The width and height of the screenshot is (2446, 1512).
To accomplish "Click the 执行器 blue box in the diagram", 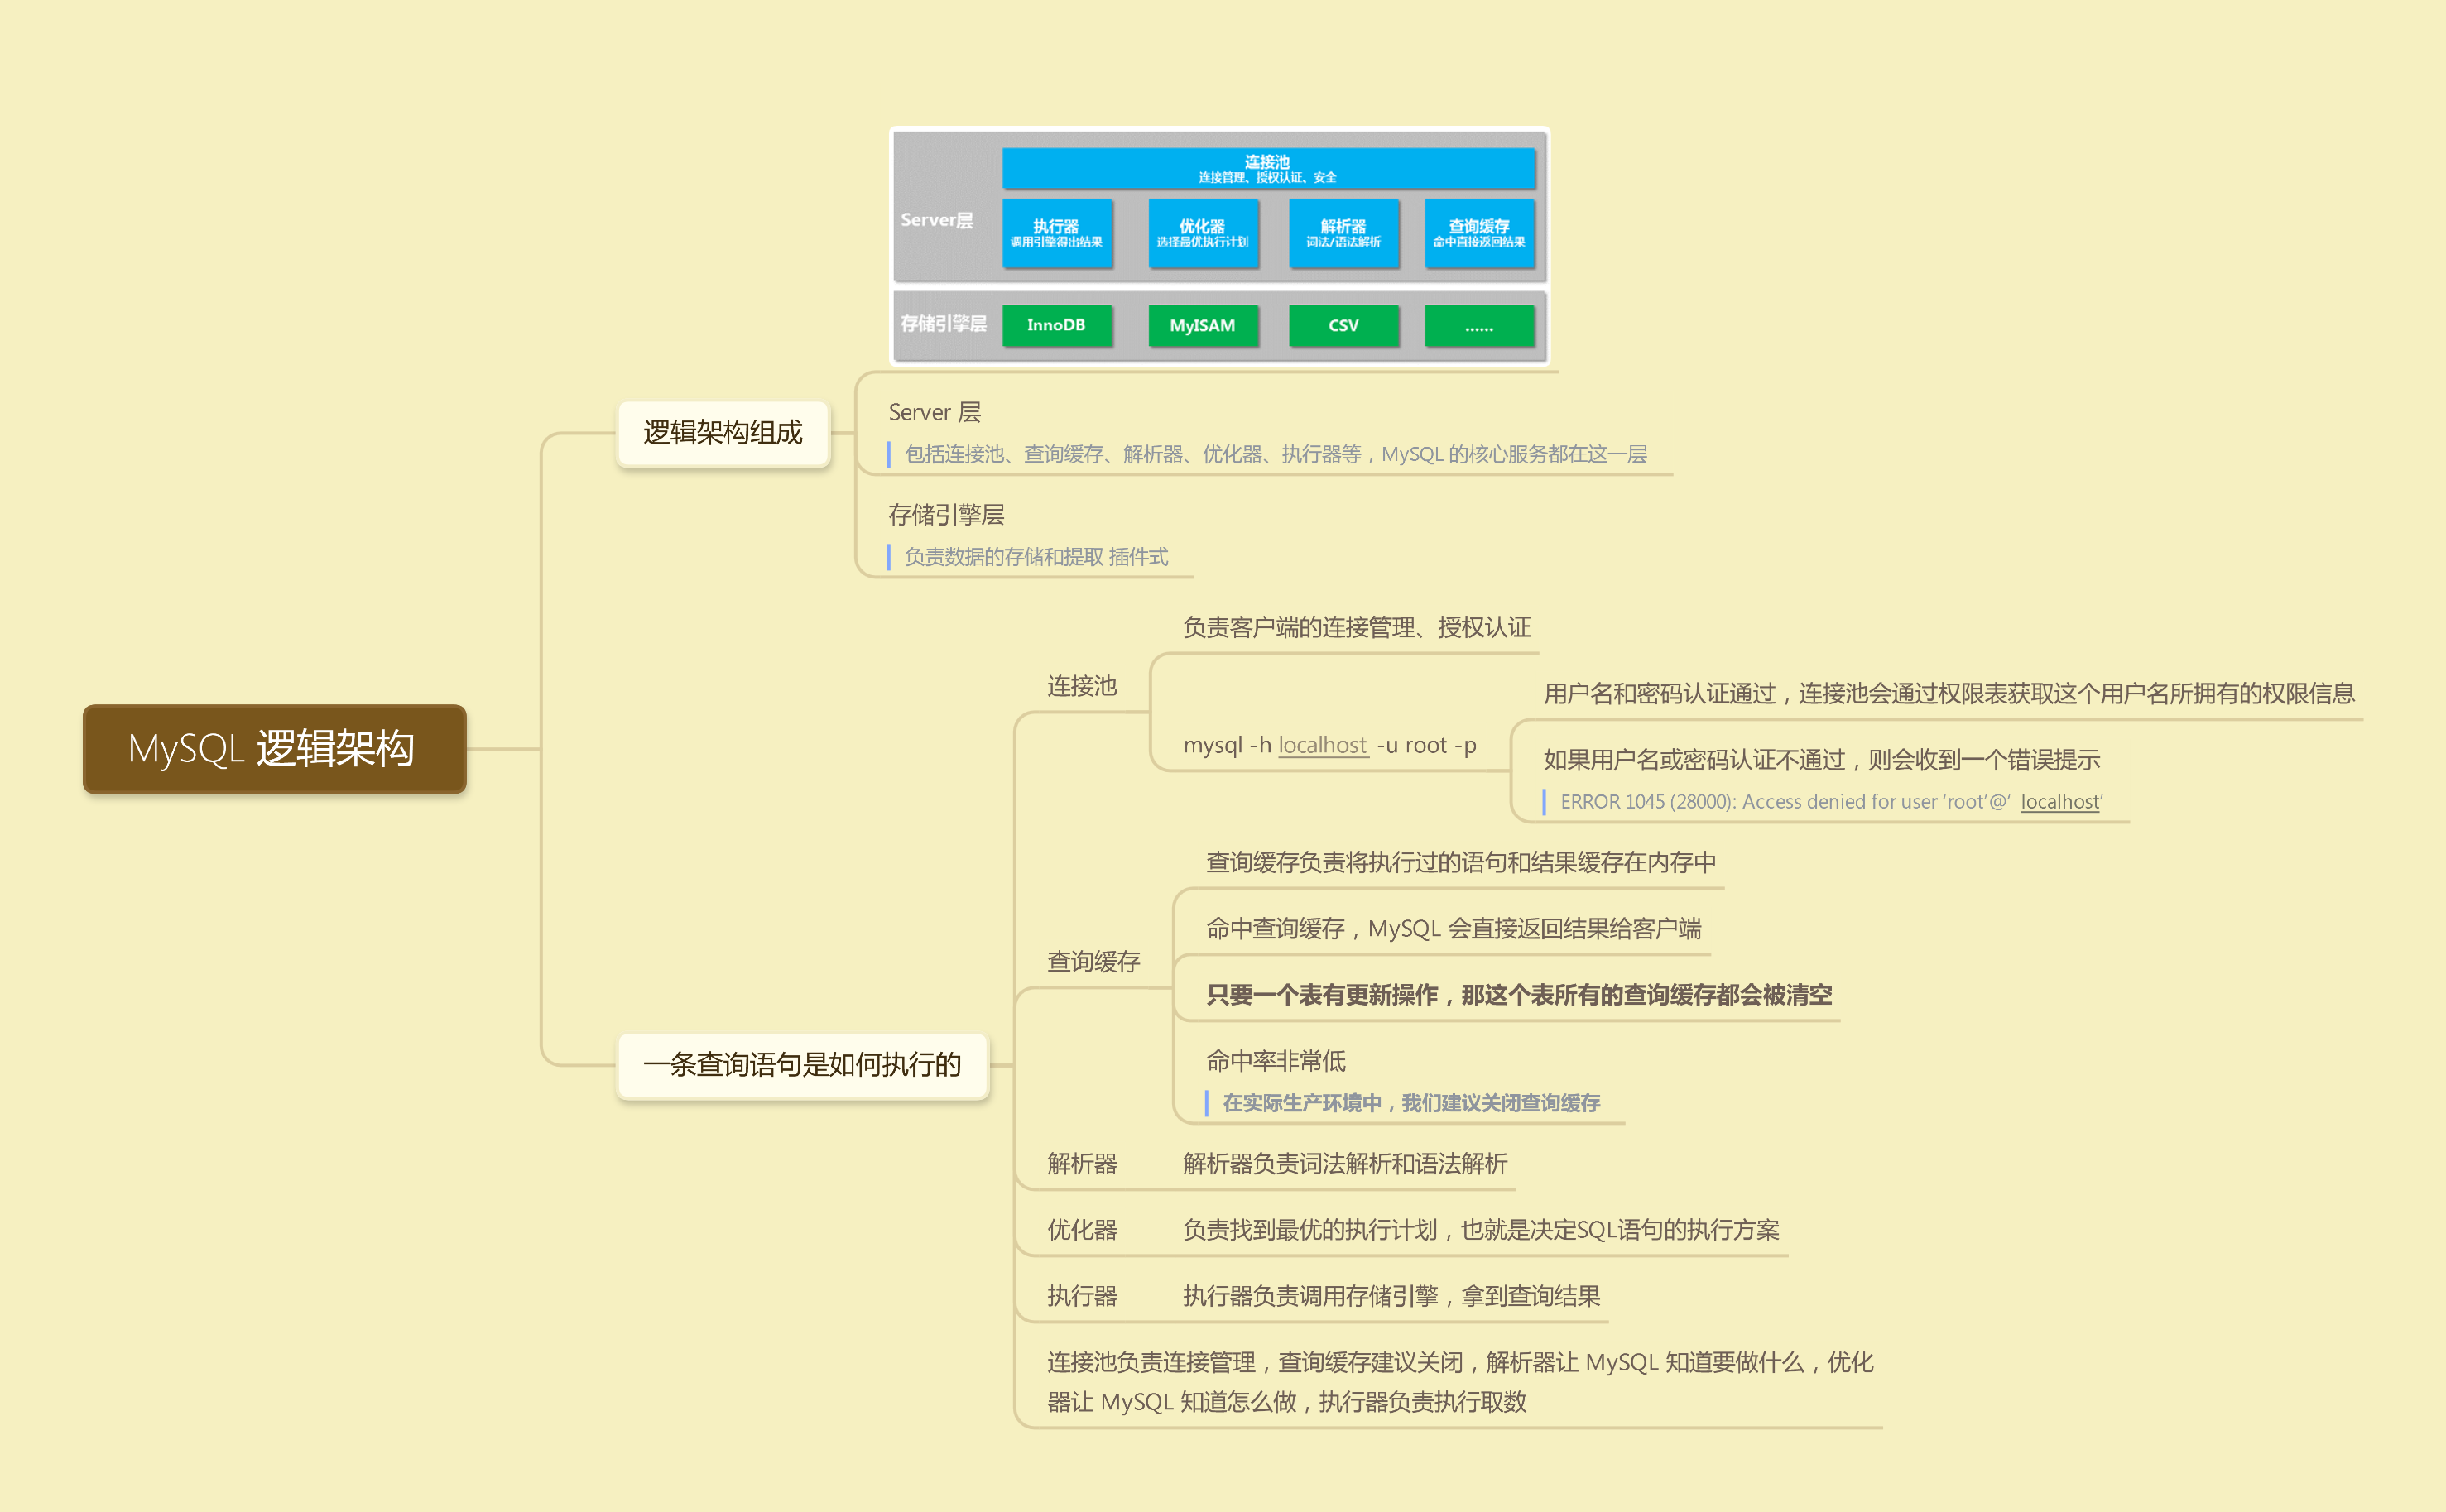I will click(1057, 233).
